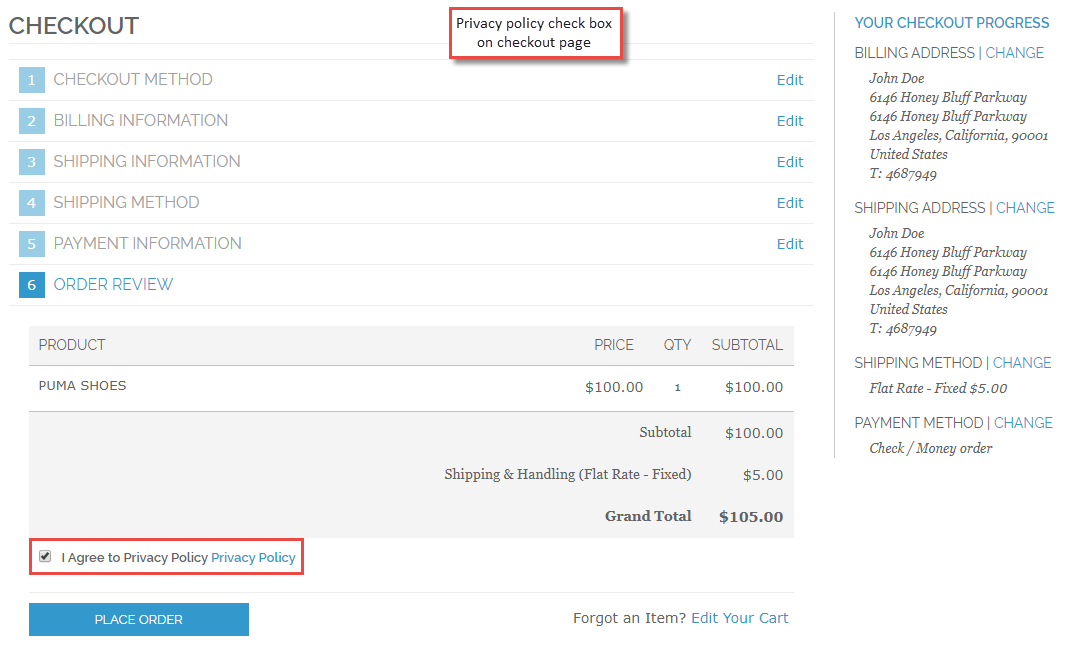Image resolution: width=1070 pixels, height=648 pixels.
Task: Open the blue Privacy Policy link
Action: (x=253, y=557)
